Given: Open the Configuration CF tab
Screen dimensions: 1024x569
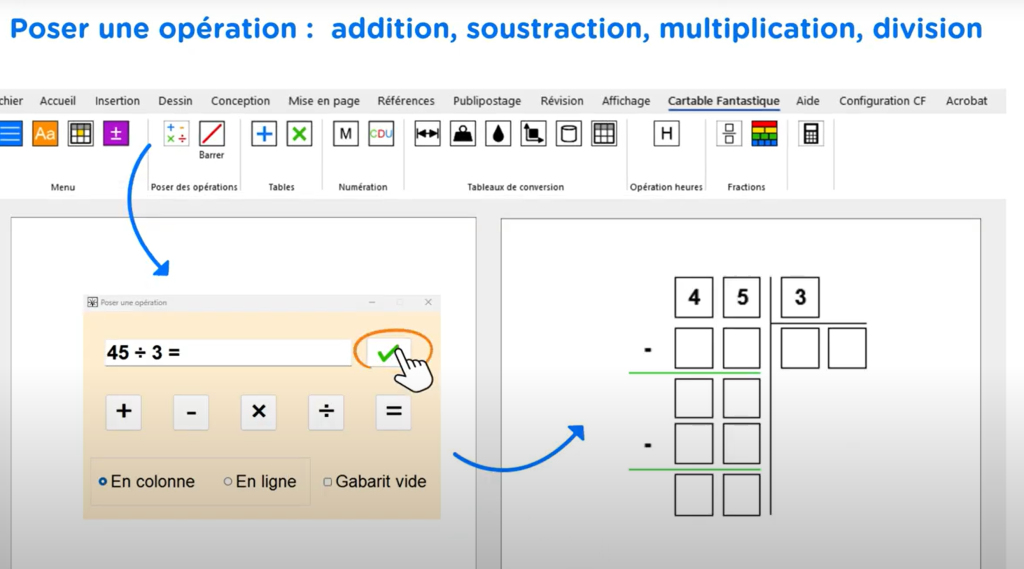Looking at the screenshot, I should [882, 101].
